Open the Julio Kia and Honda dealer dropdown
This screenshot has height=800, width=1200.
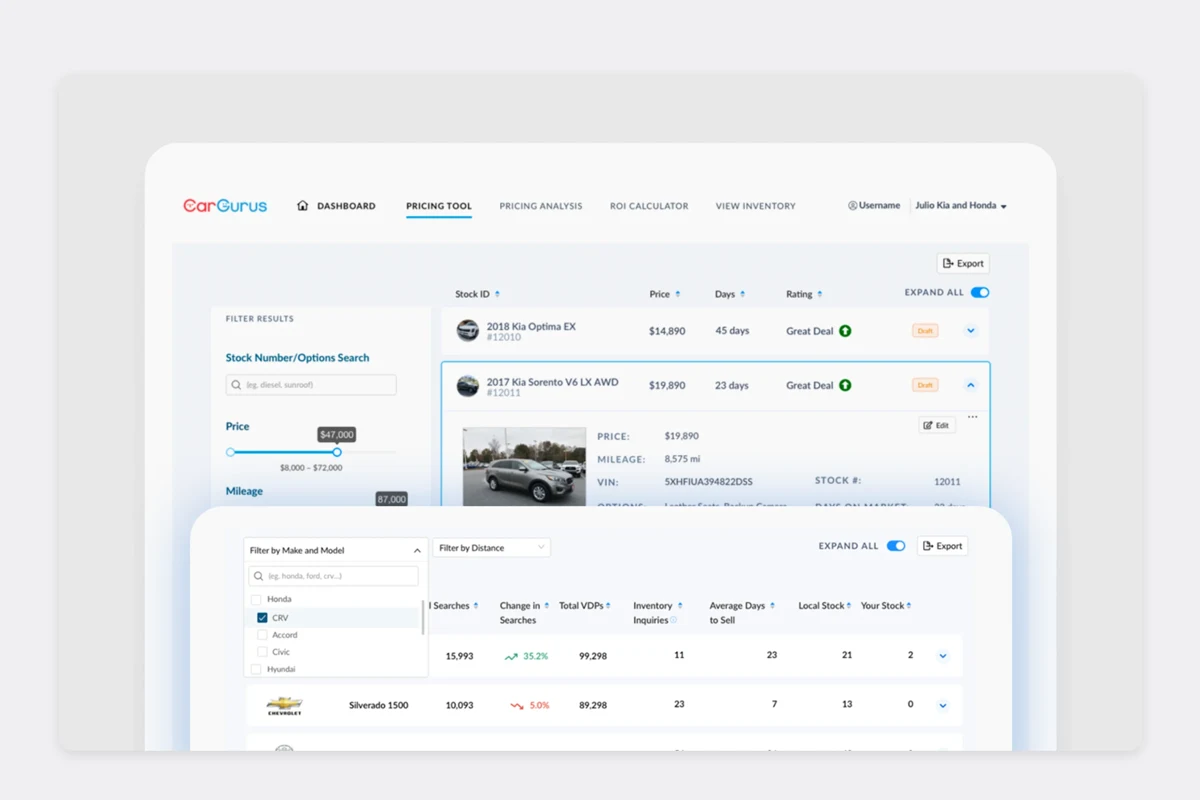961,205
